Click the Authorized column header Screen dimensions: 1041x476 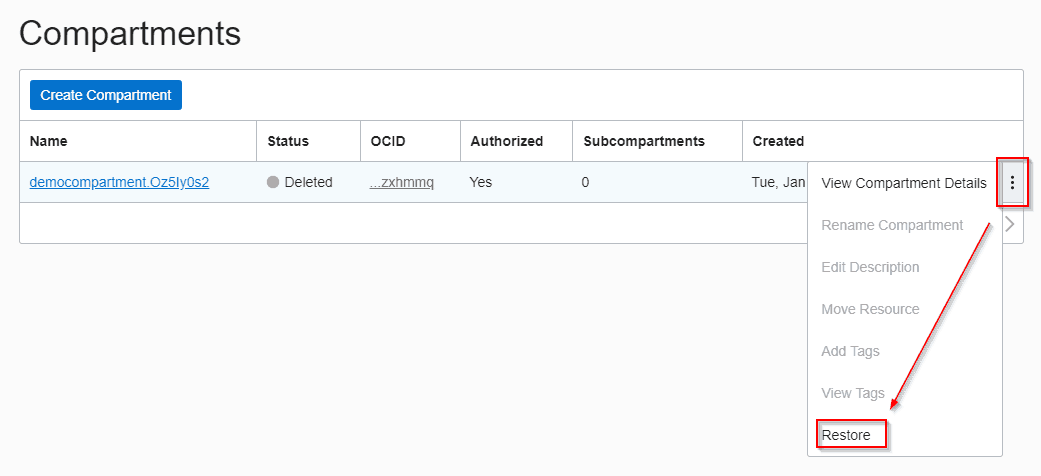pyautogui.click(x=507, y=141)
